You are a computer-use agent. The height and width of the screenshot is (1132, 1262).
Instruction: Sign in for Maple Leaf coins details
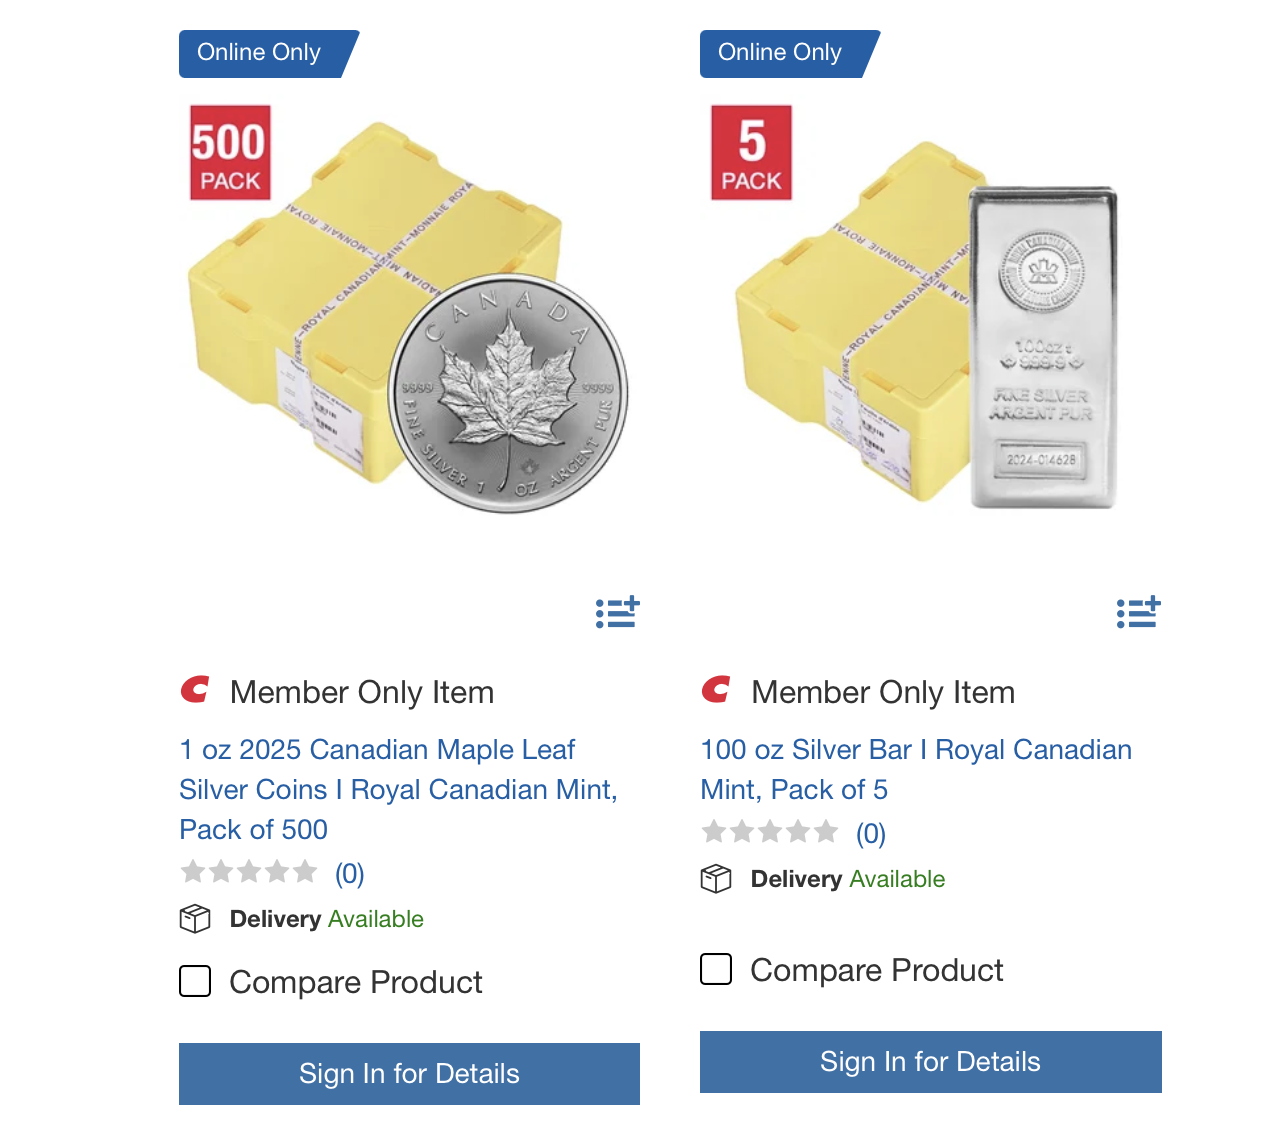[x=409, y=1073]
